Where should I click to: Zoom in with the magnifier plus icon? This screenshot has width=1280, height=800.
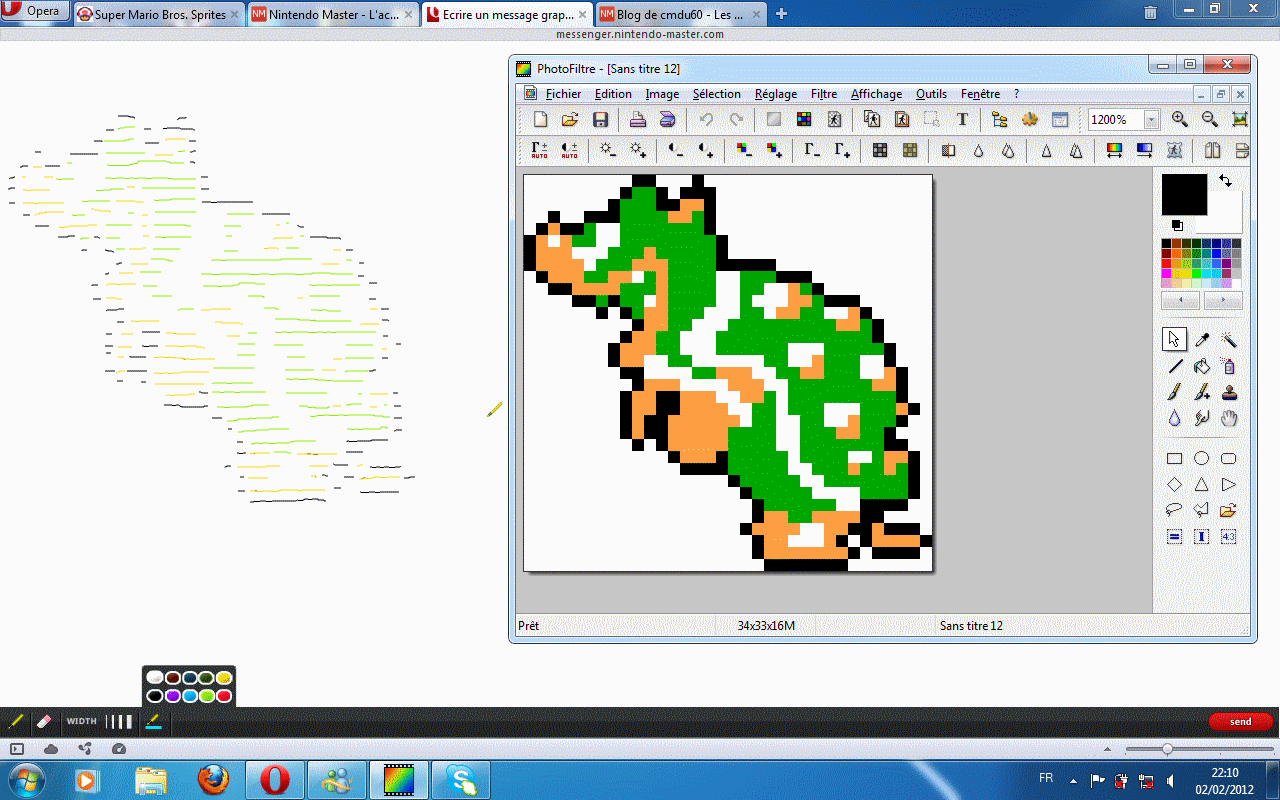pos(1180,119)
